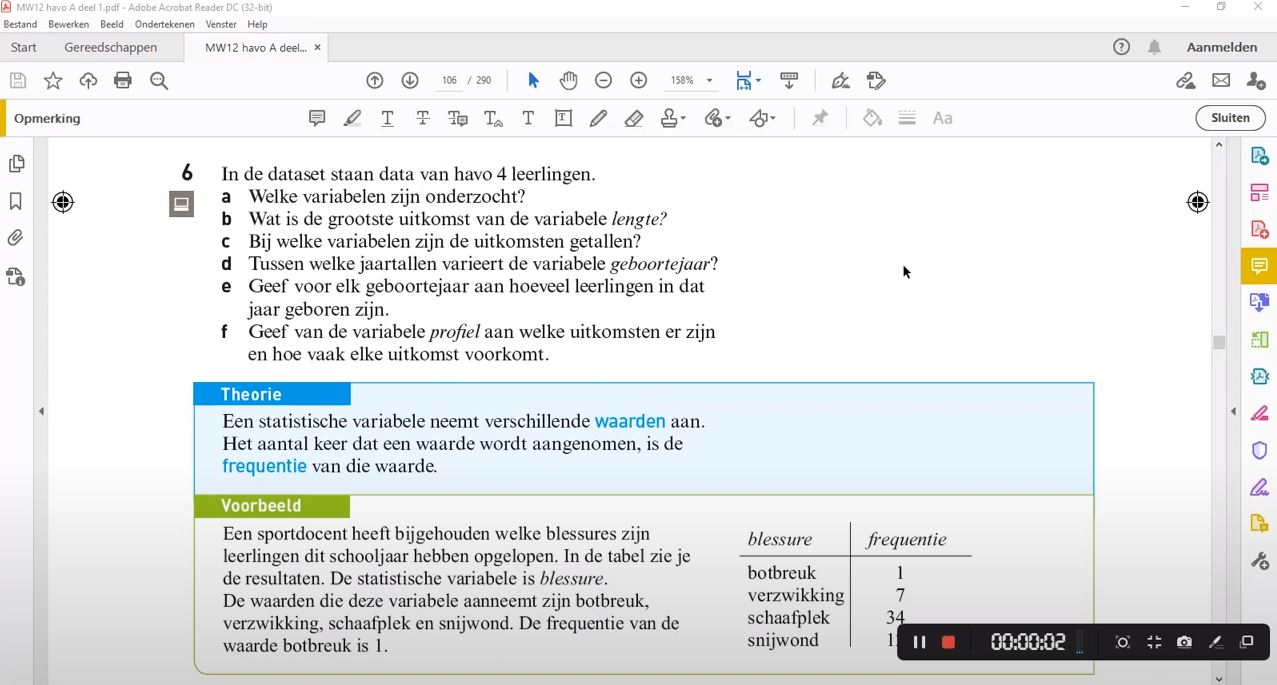
Task: Open the Venster menu
Action: [221, 24]
